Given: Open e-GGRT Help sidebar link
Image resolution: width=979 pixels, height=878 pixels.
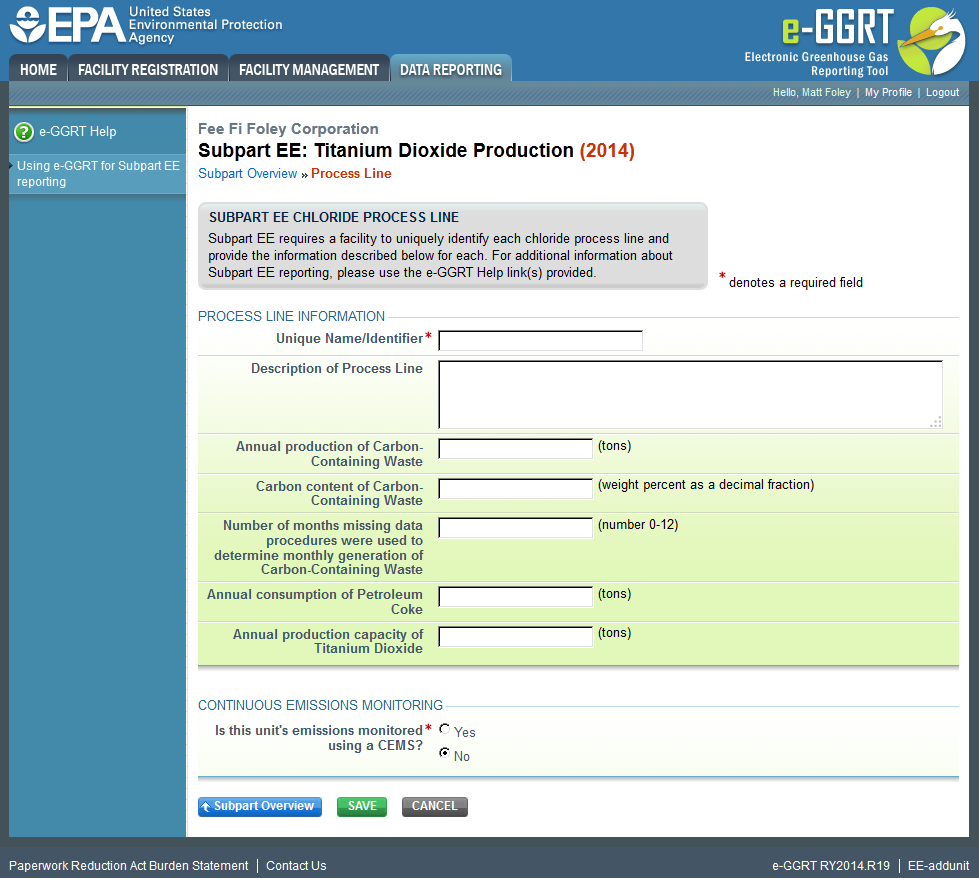Looking at the screenshot, I should pyautogui.click(x=77, y=132).
